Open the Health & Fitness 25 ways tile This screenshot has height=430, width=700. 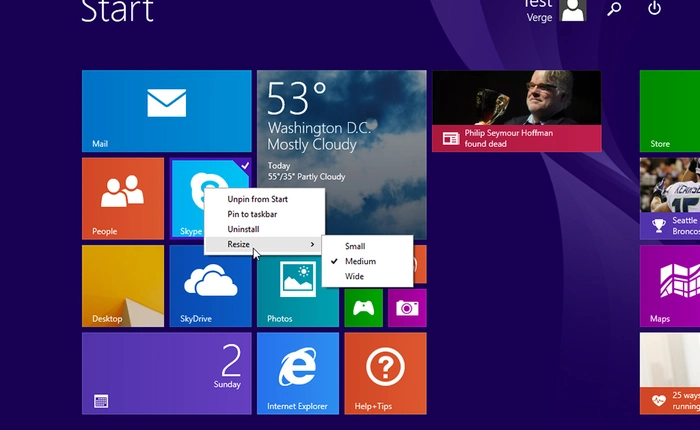pyautogui.click(x=670, y=373)
